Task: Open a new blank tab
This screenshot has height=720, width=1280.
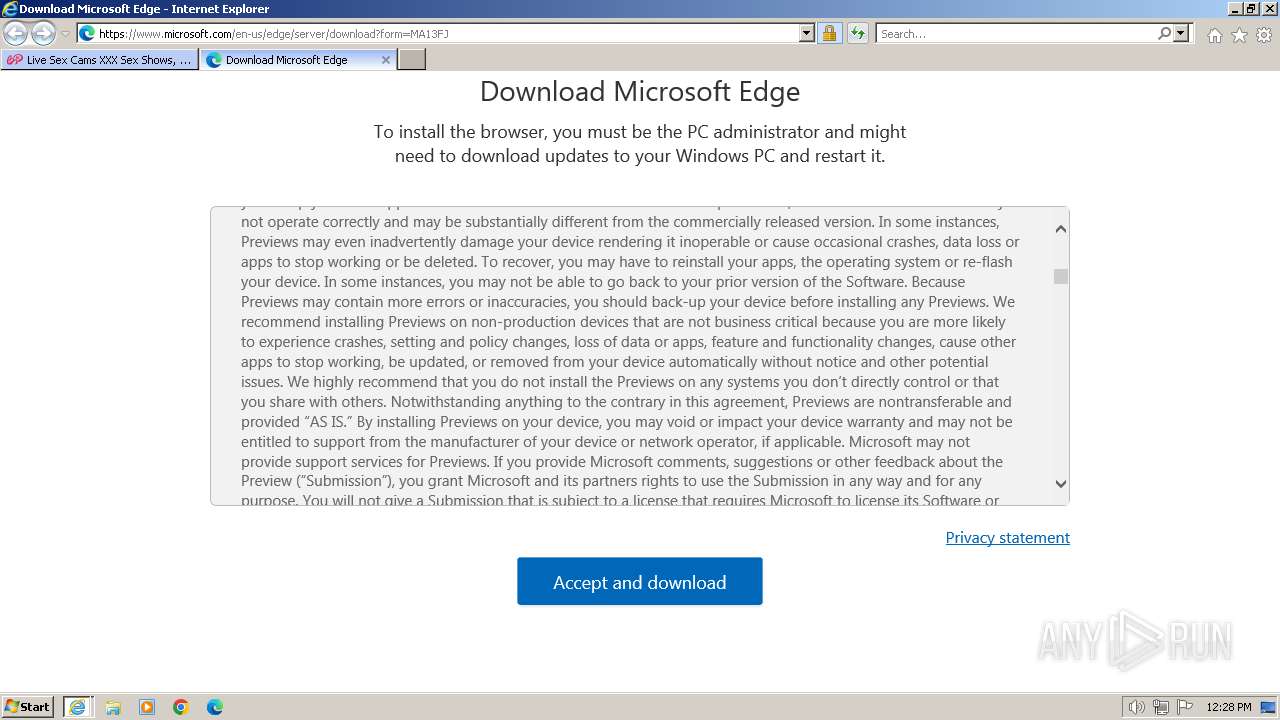Action: (x=412, y=60)
